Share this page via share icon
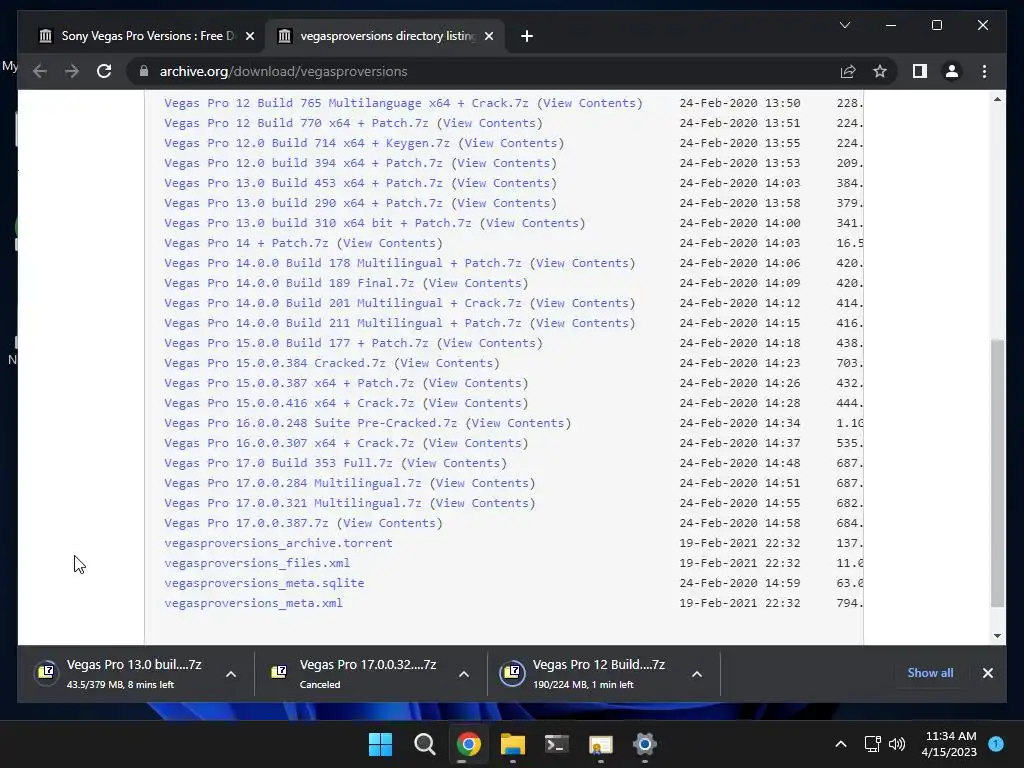This screenshot has width=1024, height=768. [848, 71]
